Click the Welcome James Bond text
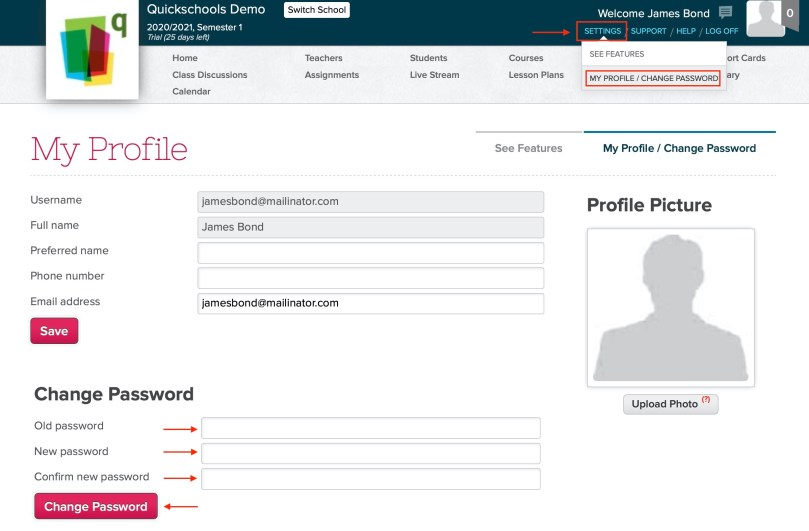The width and height of the screenshot is (809, 531). pyautogui.click(x=653, y=13)
